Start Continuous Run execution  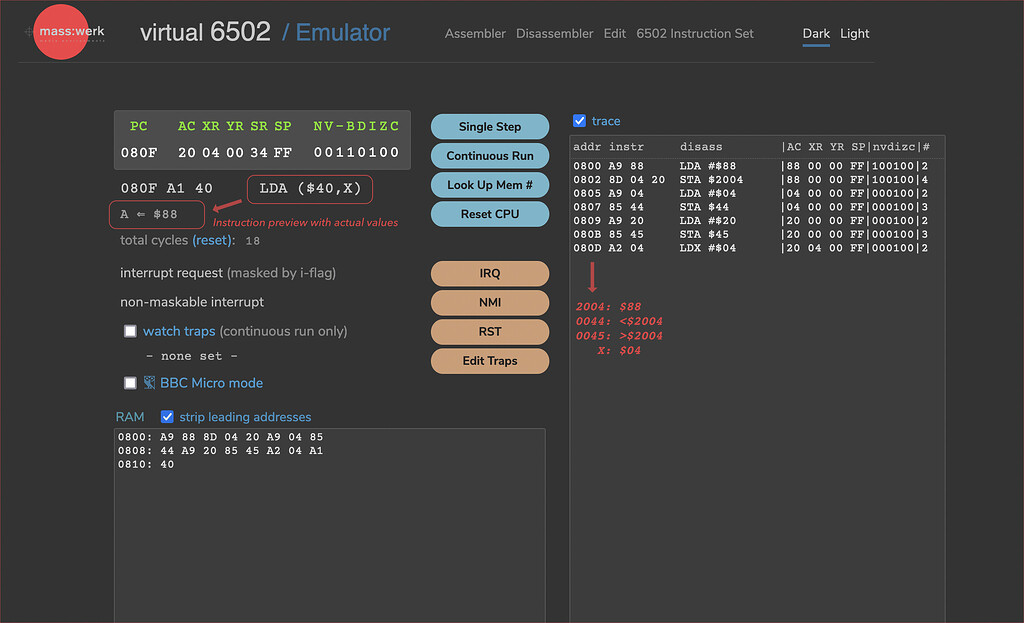(489, 155)
